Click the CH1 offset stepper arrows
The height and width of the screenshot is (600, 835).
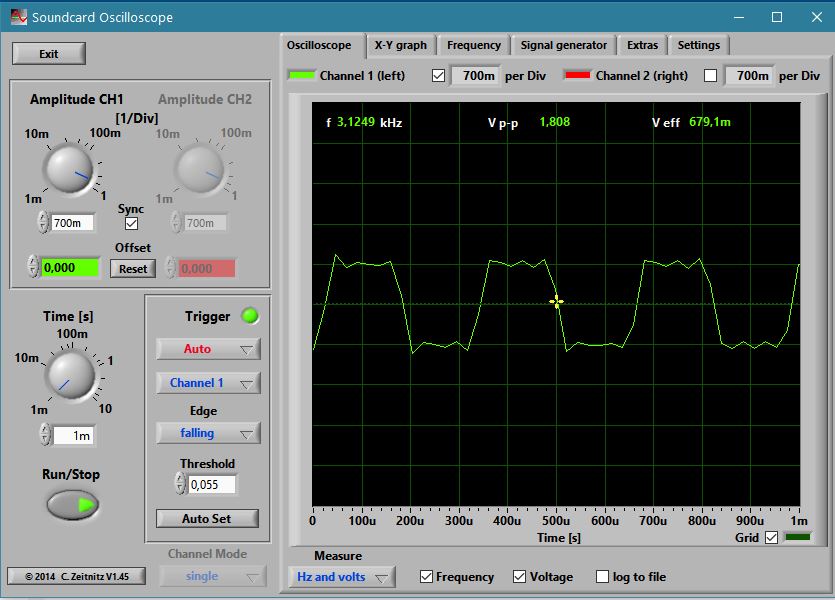click(x=33, y=267)
